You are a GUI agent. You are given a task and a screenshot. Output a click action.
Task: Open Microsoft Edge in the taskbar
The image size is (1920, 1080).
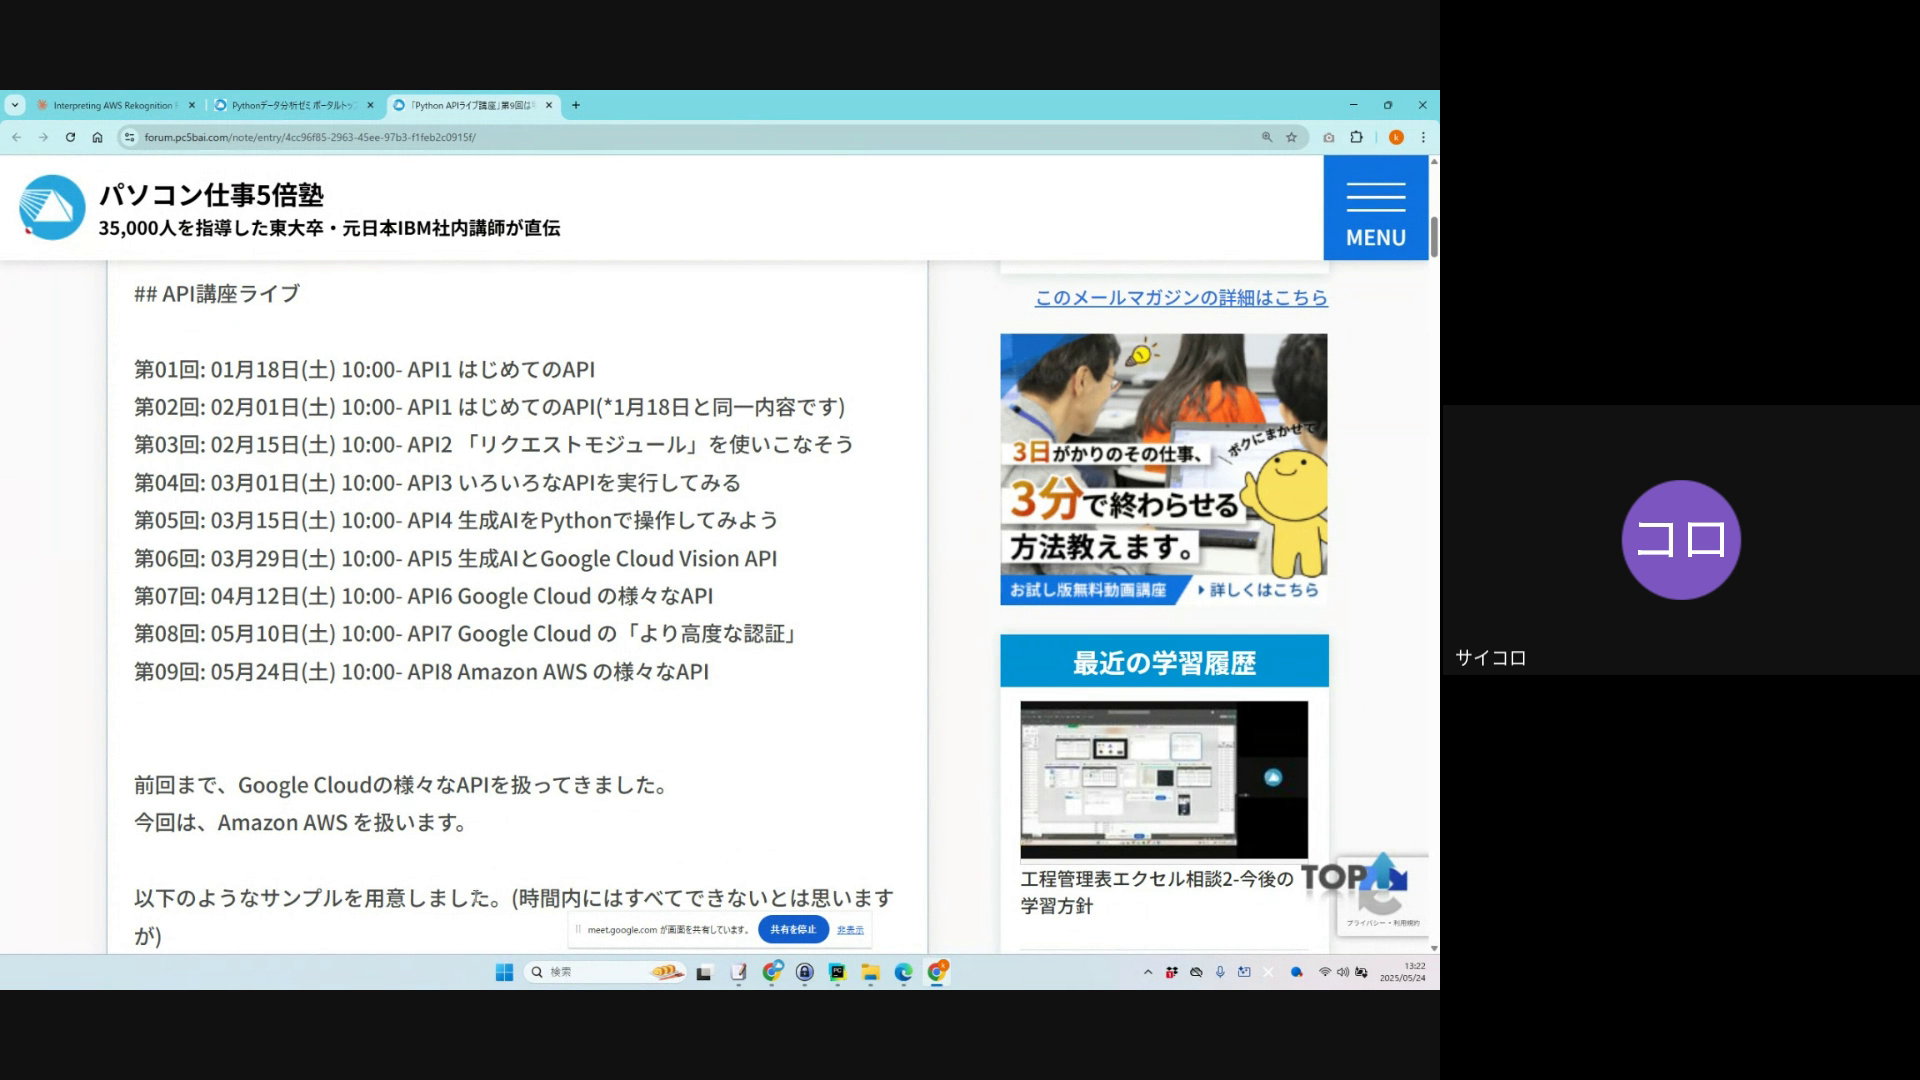tap(903, 972)
